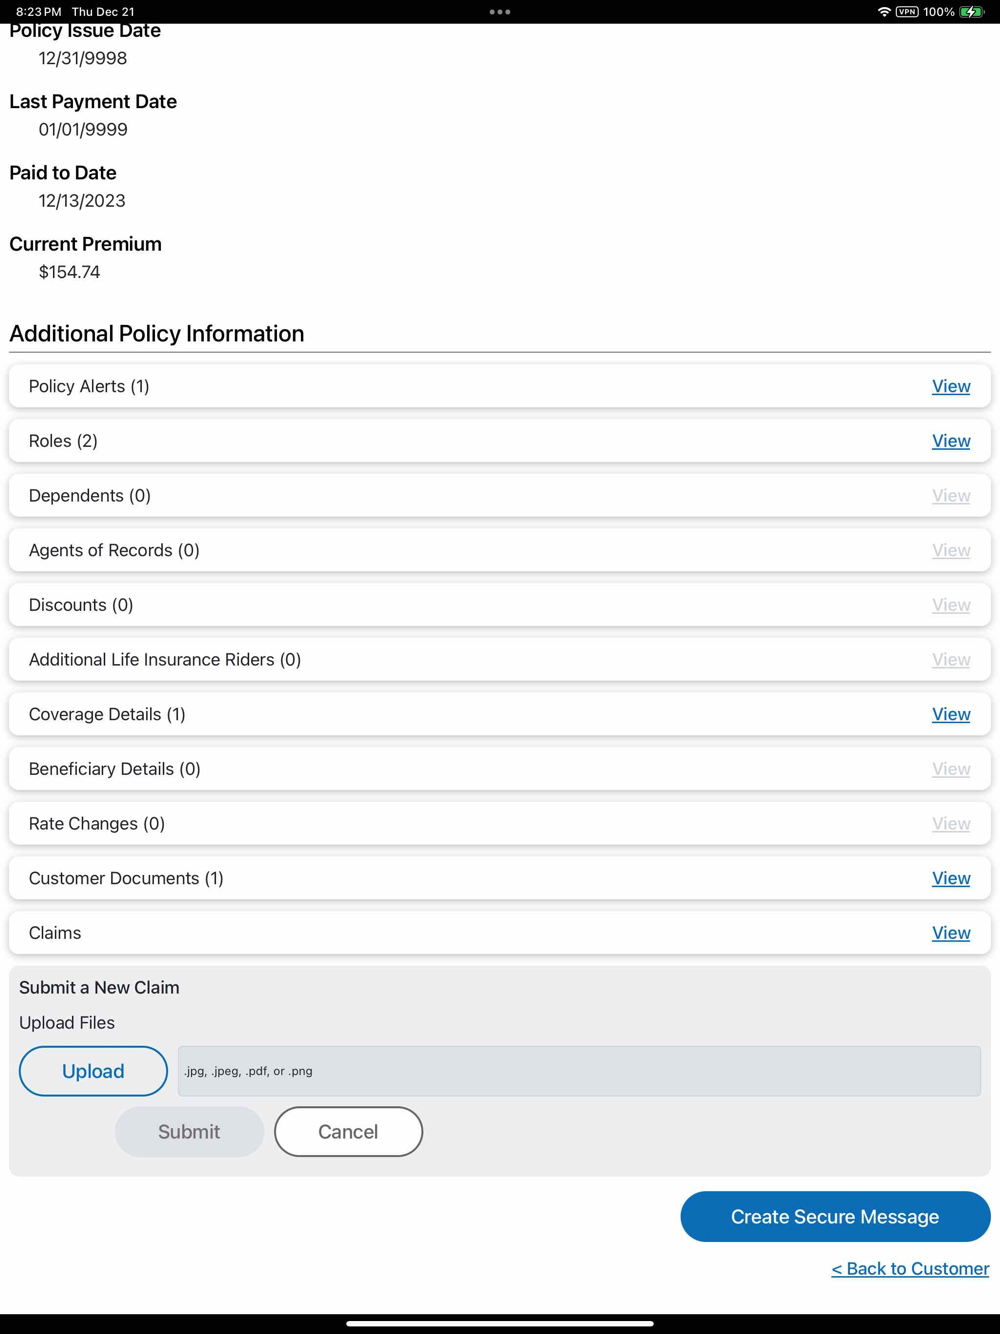View Coverage Details
This screenshot has height=1334, width=1000.
click(x=950, y=714)
